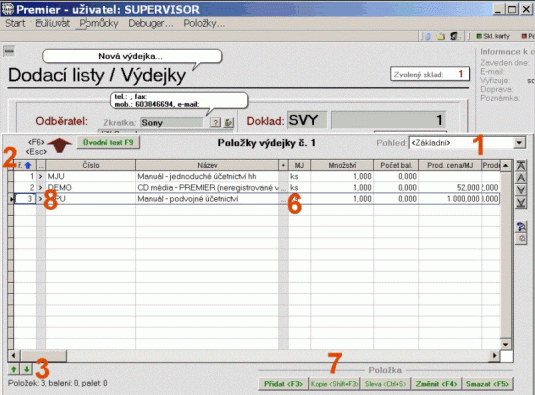Click the Nová výdejka... callout

pos(132,56)
